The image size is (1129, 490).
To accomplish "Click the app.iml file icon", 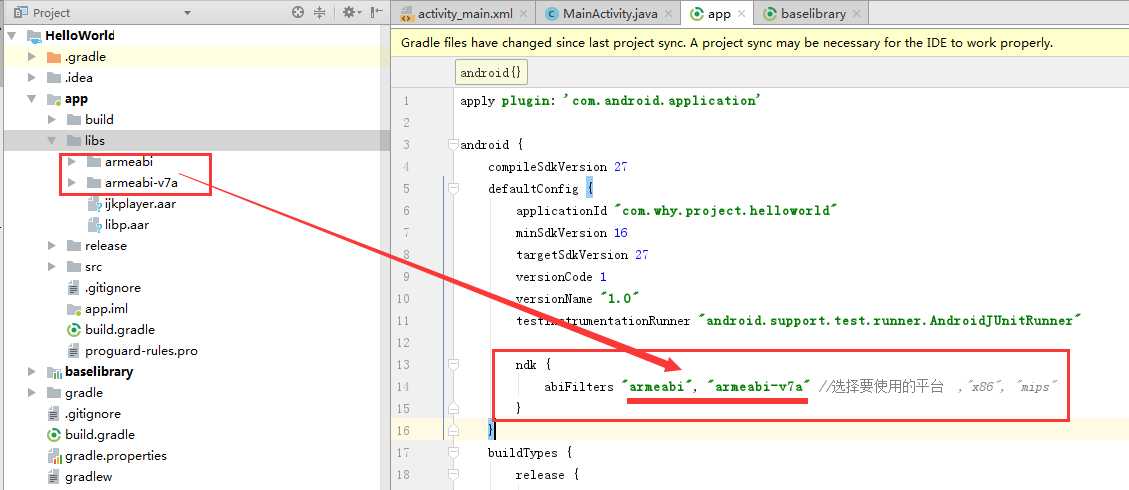I will click(73, 309).
